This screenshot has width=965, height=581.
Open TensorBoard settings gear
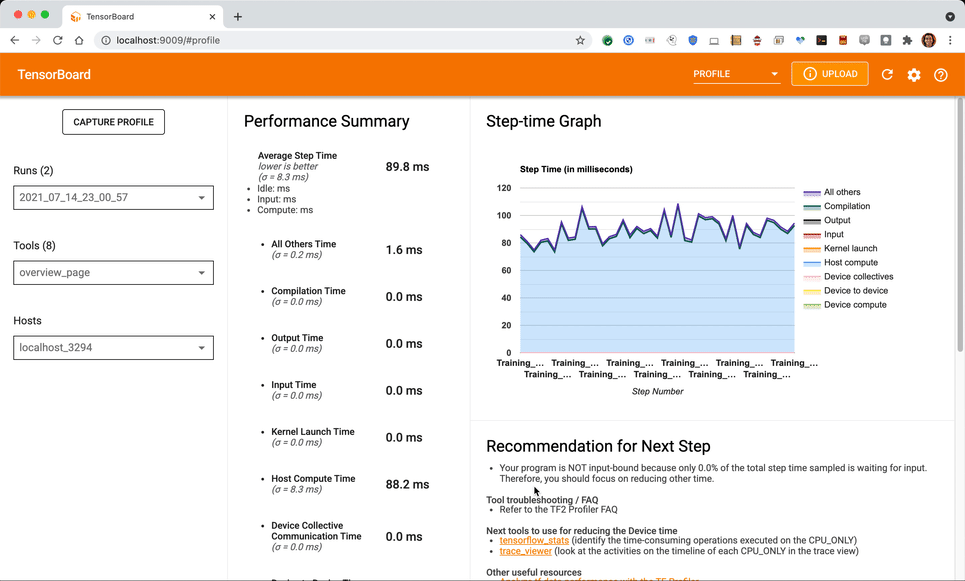(914, 75)
